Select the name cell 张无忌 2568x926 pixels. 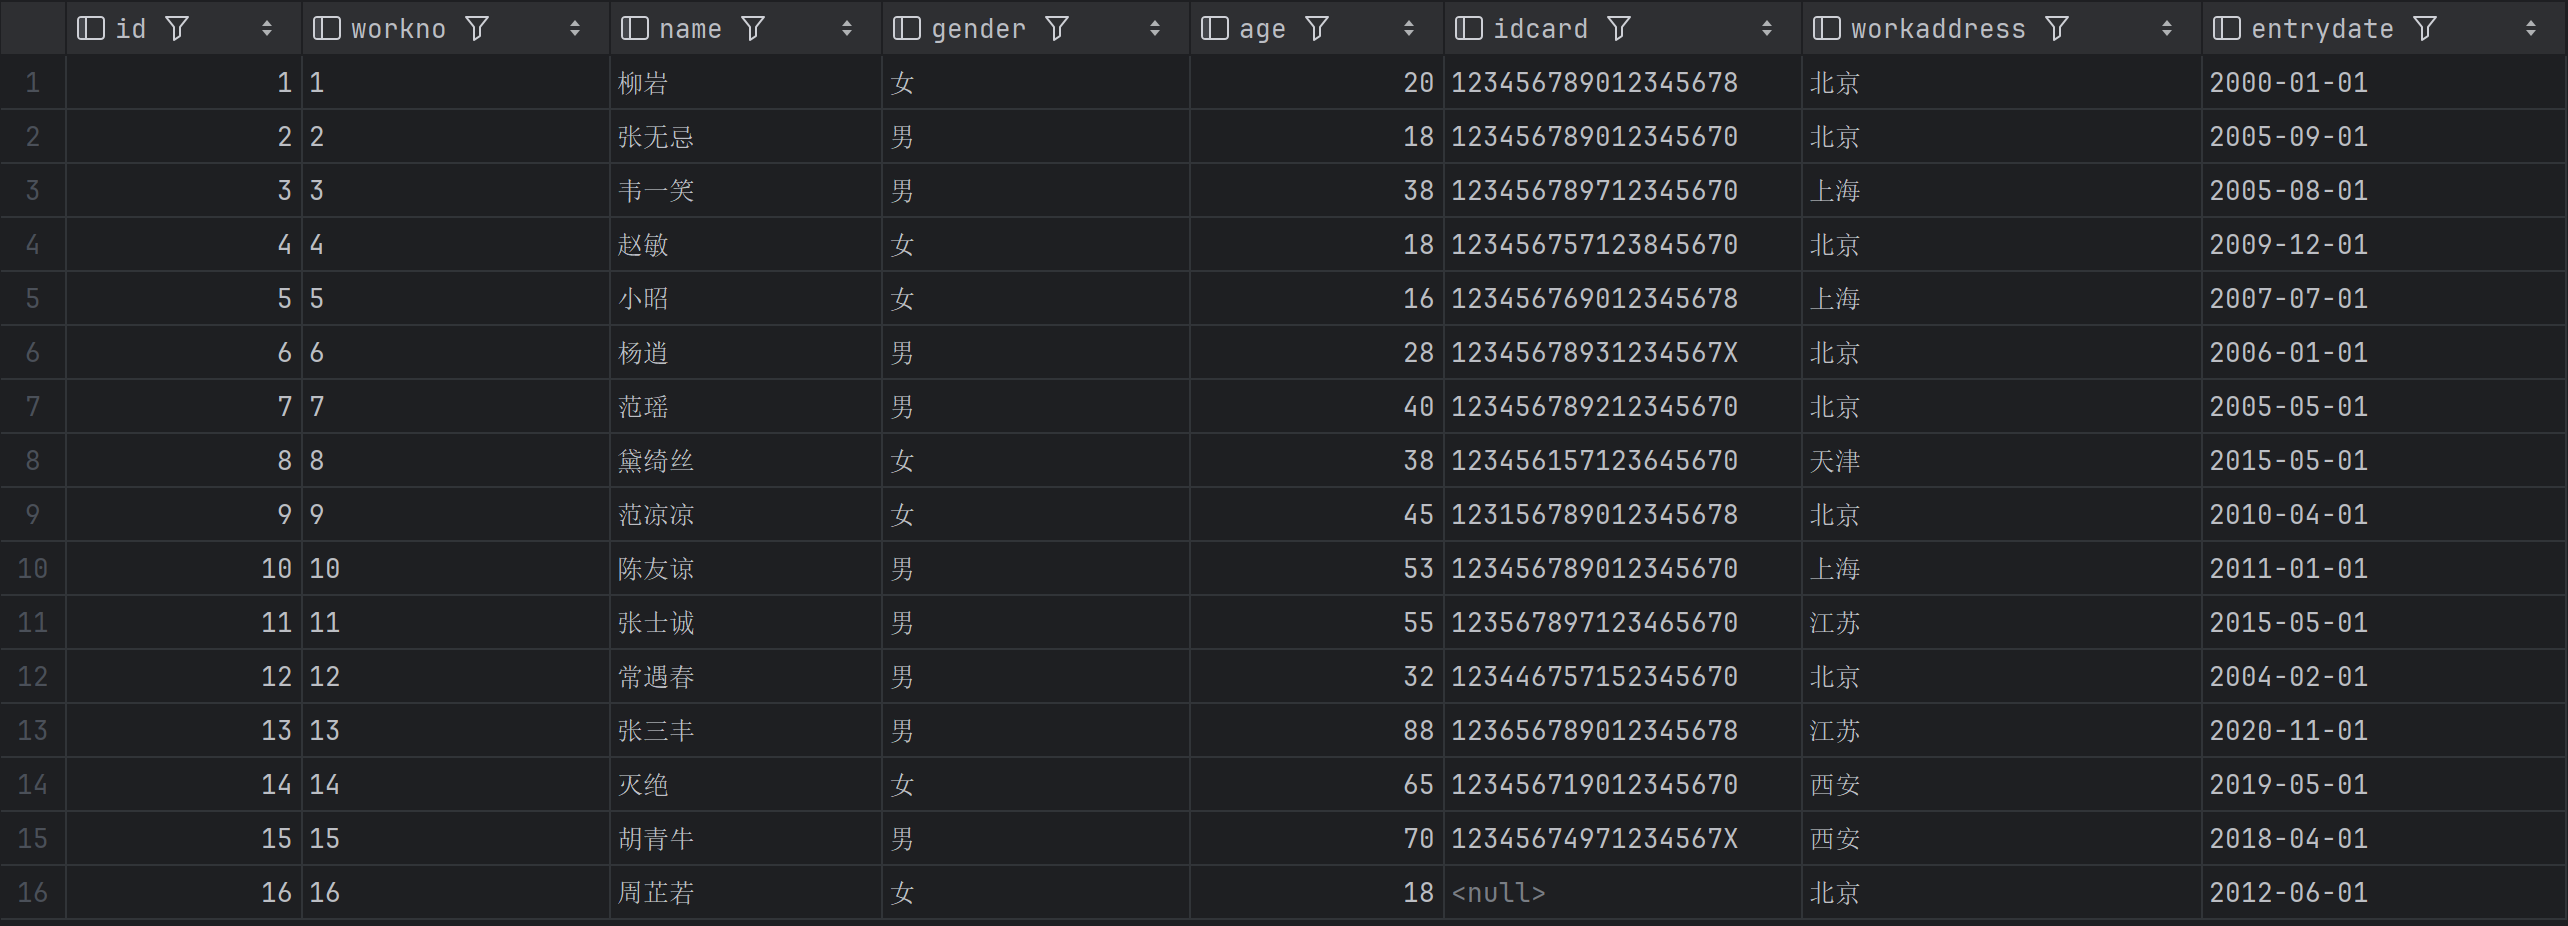pyautogui.click(x=656, y=137)
